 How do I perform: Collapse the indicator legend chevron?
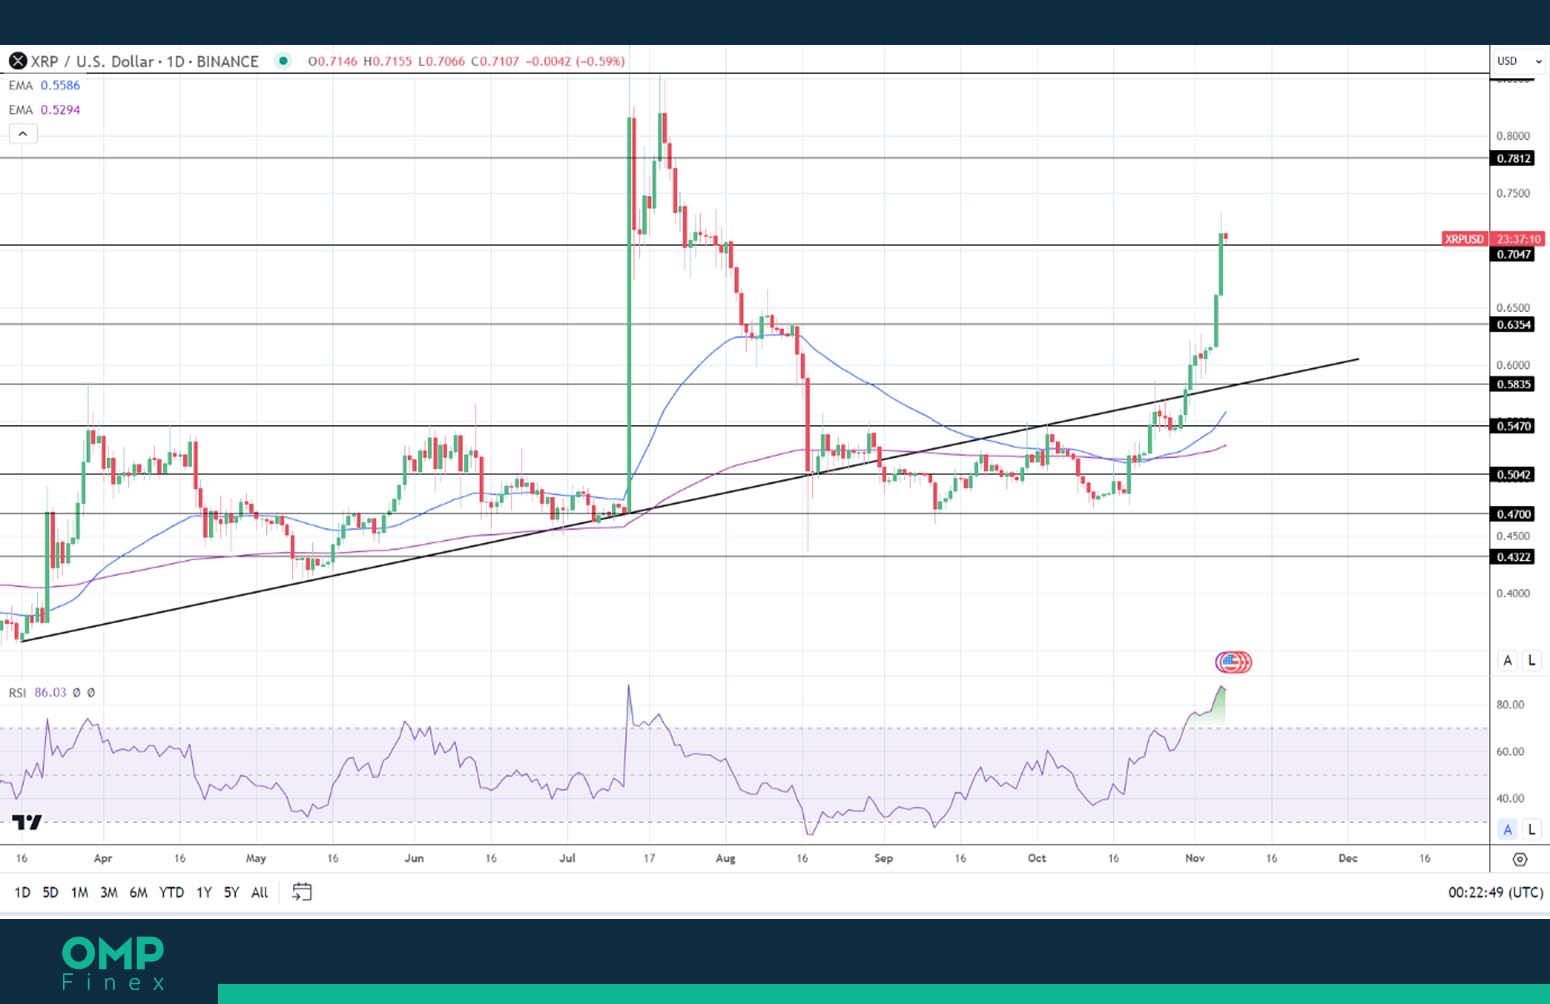[x=23, y=134]
